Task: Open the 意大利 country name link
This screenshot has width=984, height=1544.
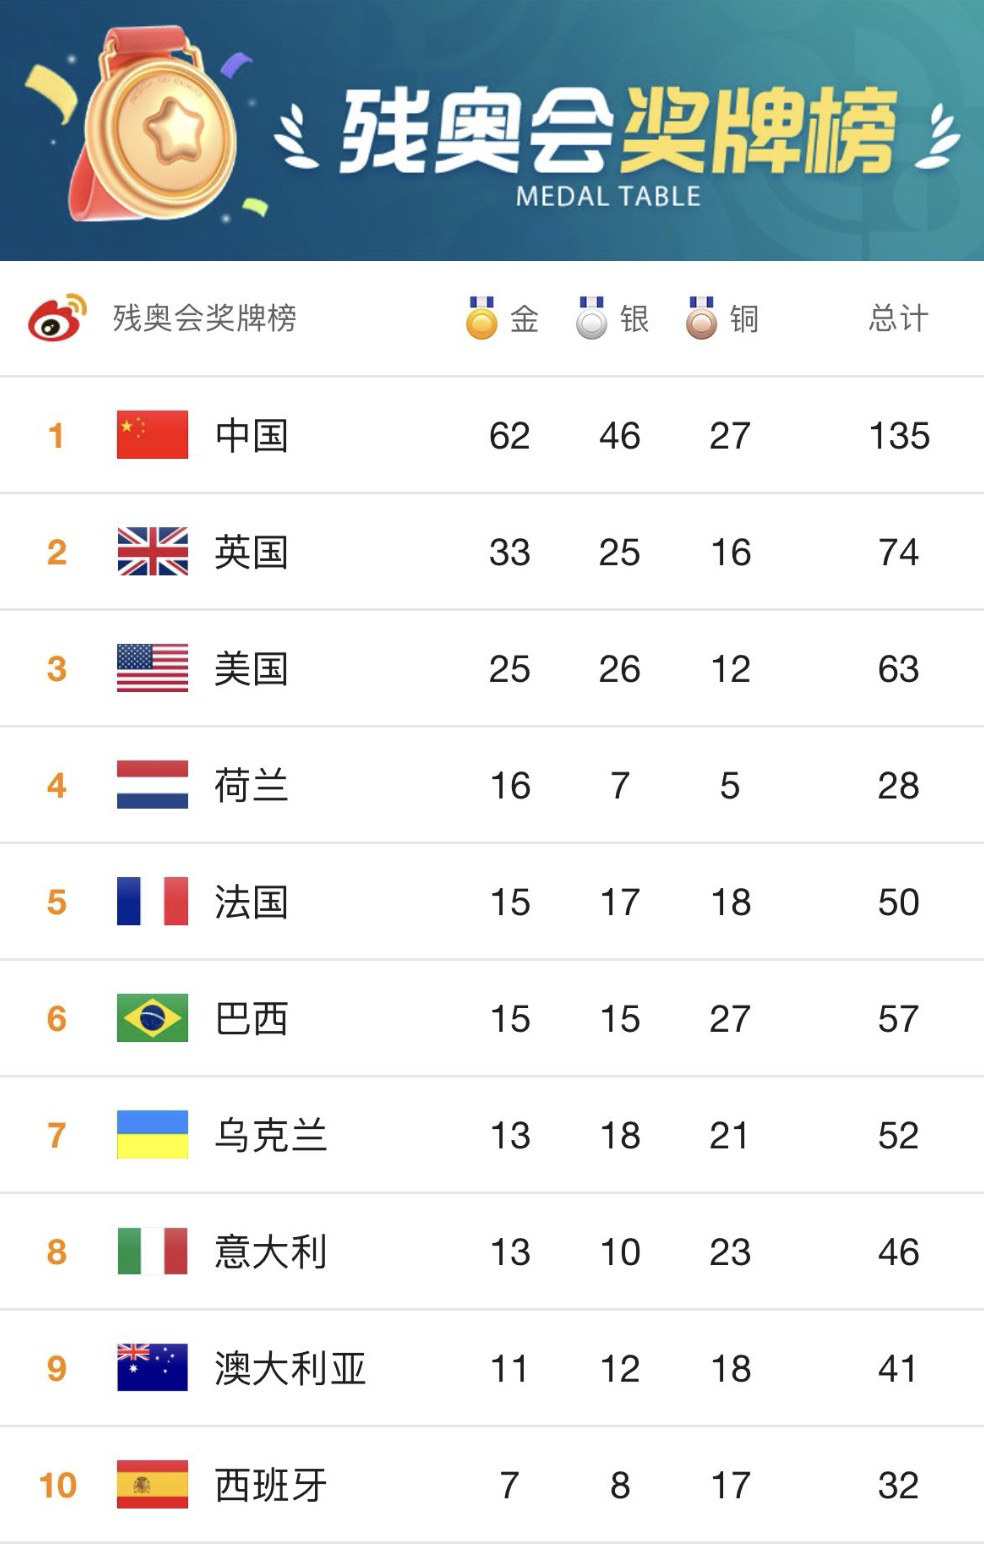Action: [270, 1252]
